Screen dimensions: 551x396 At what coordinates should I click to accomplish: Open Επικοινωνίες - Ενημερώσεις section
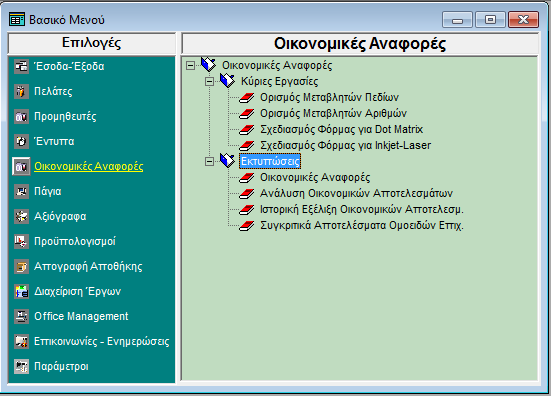click(x=102, y=341)
